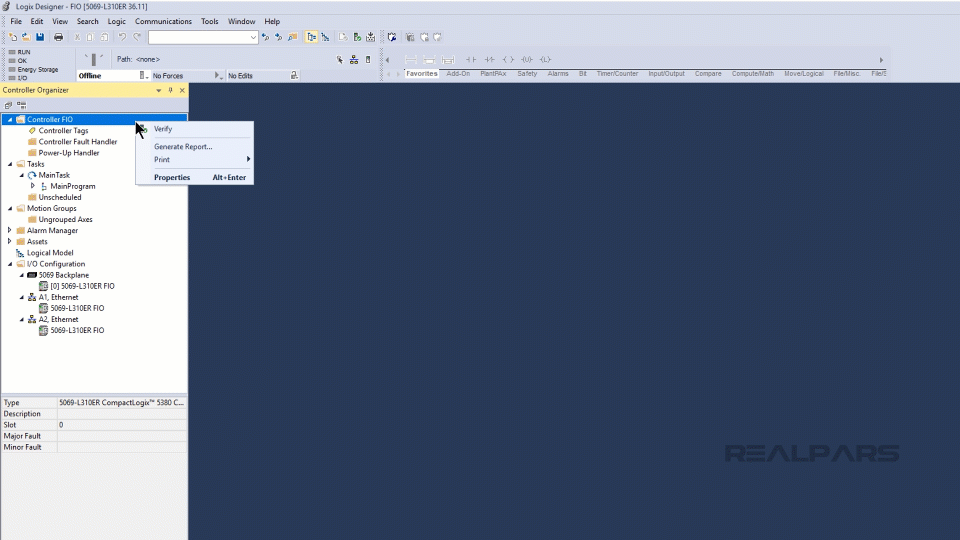Expand the Assets tree node
960x540 pixels.
pos(10,241)
